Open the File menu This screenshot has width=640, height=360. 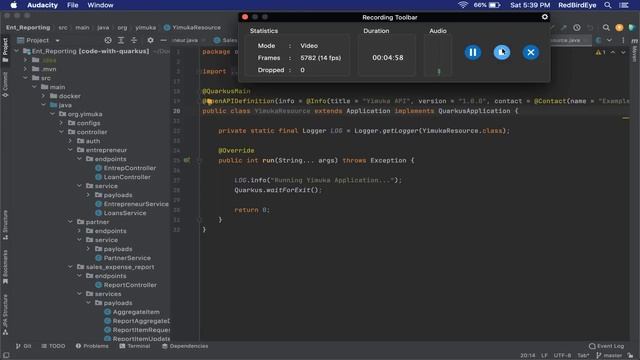[x=73, y=5]
